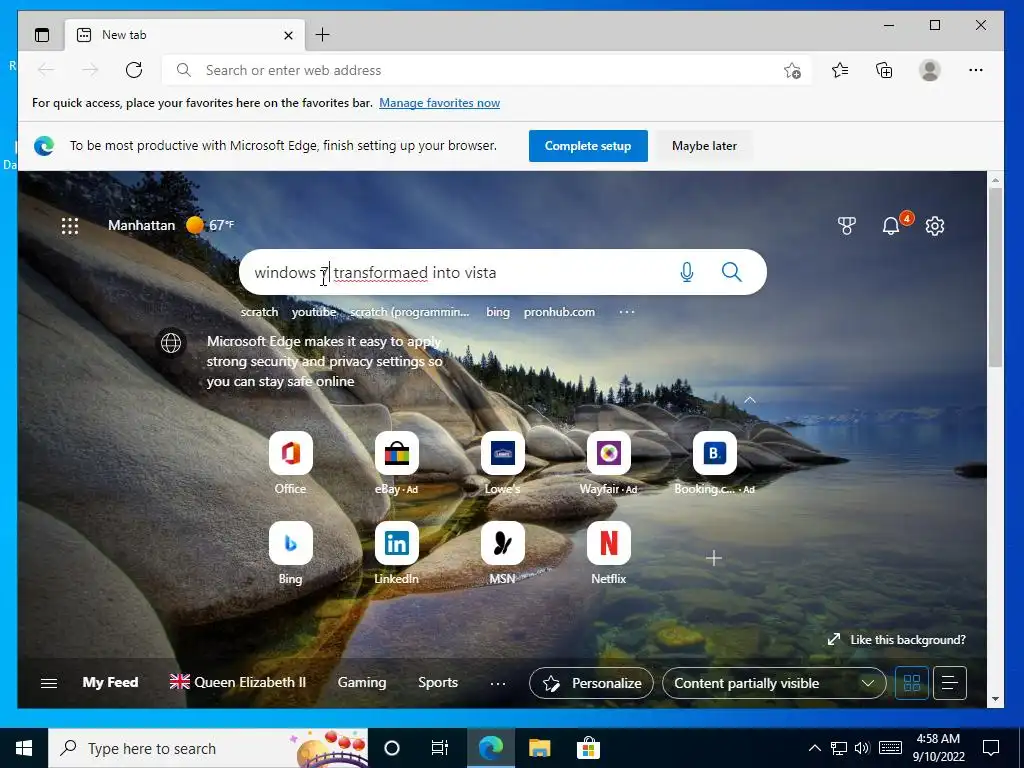This screenshot has width=1024, height=768.
Task: Focus the Search or enter web address bar
Action: coord(487,70)
